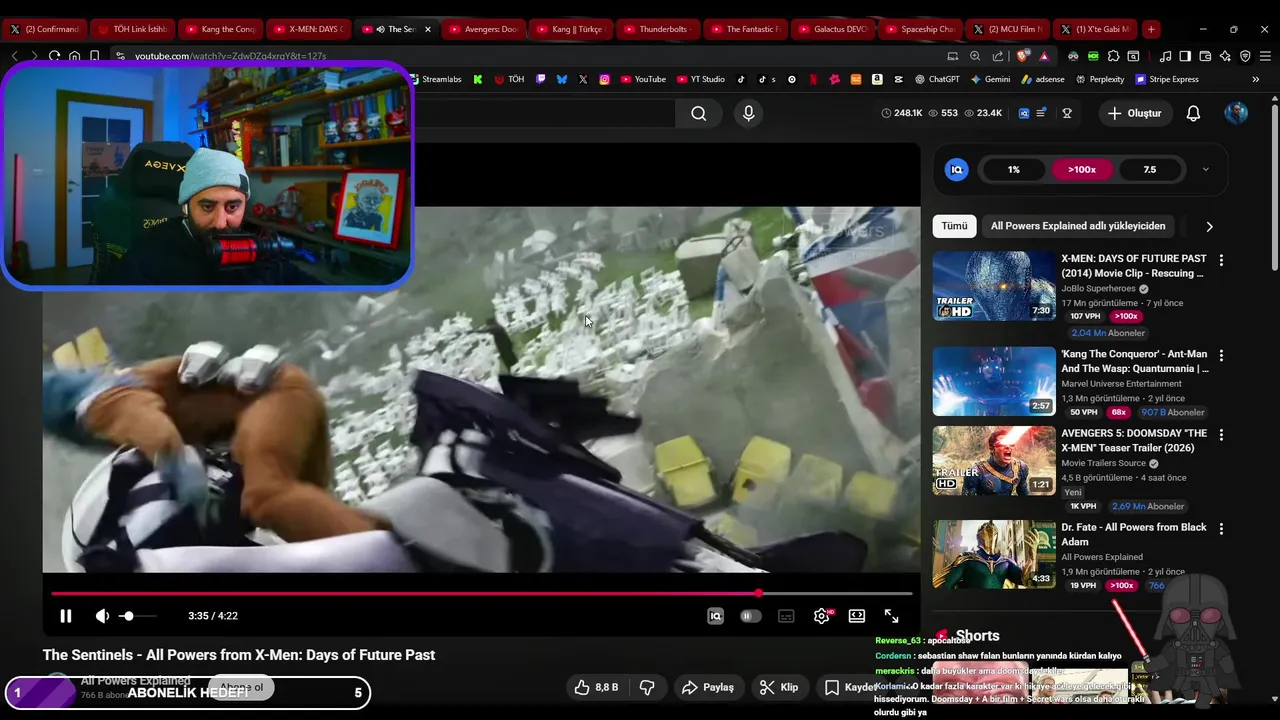Open the Streamlabs bookmark
Viewport: 1280px width, 720px height.
(x=434, y=79)
